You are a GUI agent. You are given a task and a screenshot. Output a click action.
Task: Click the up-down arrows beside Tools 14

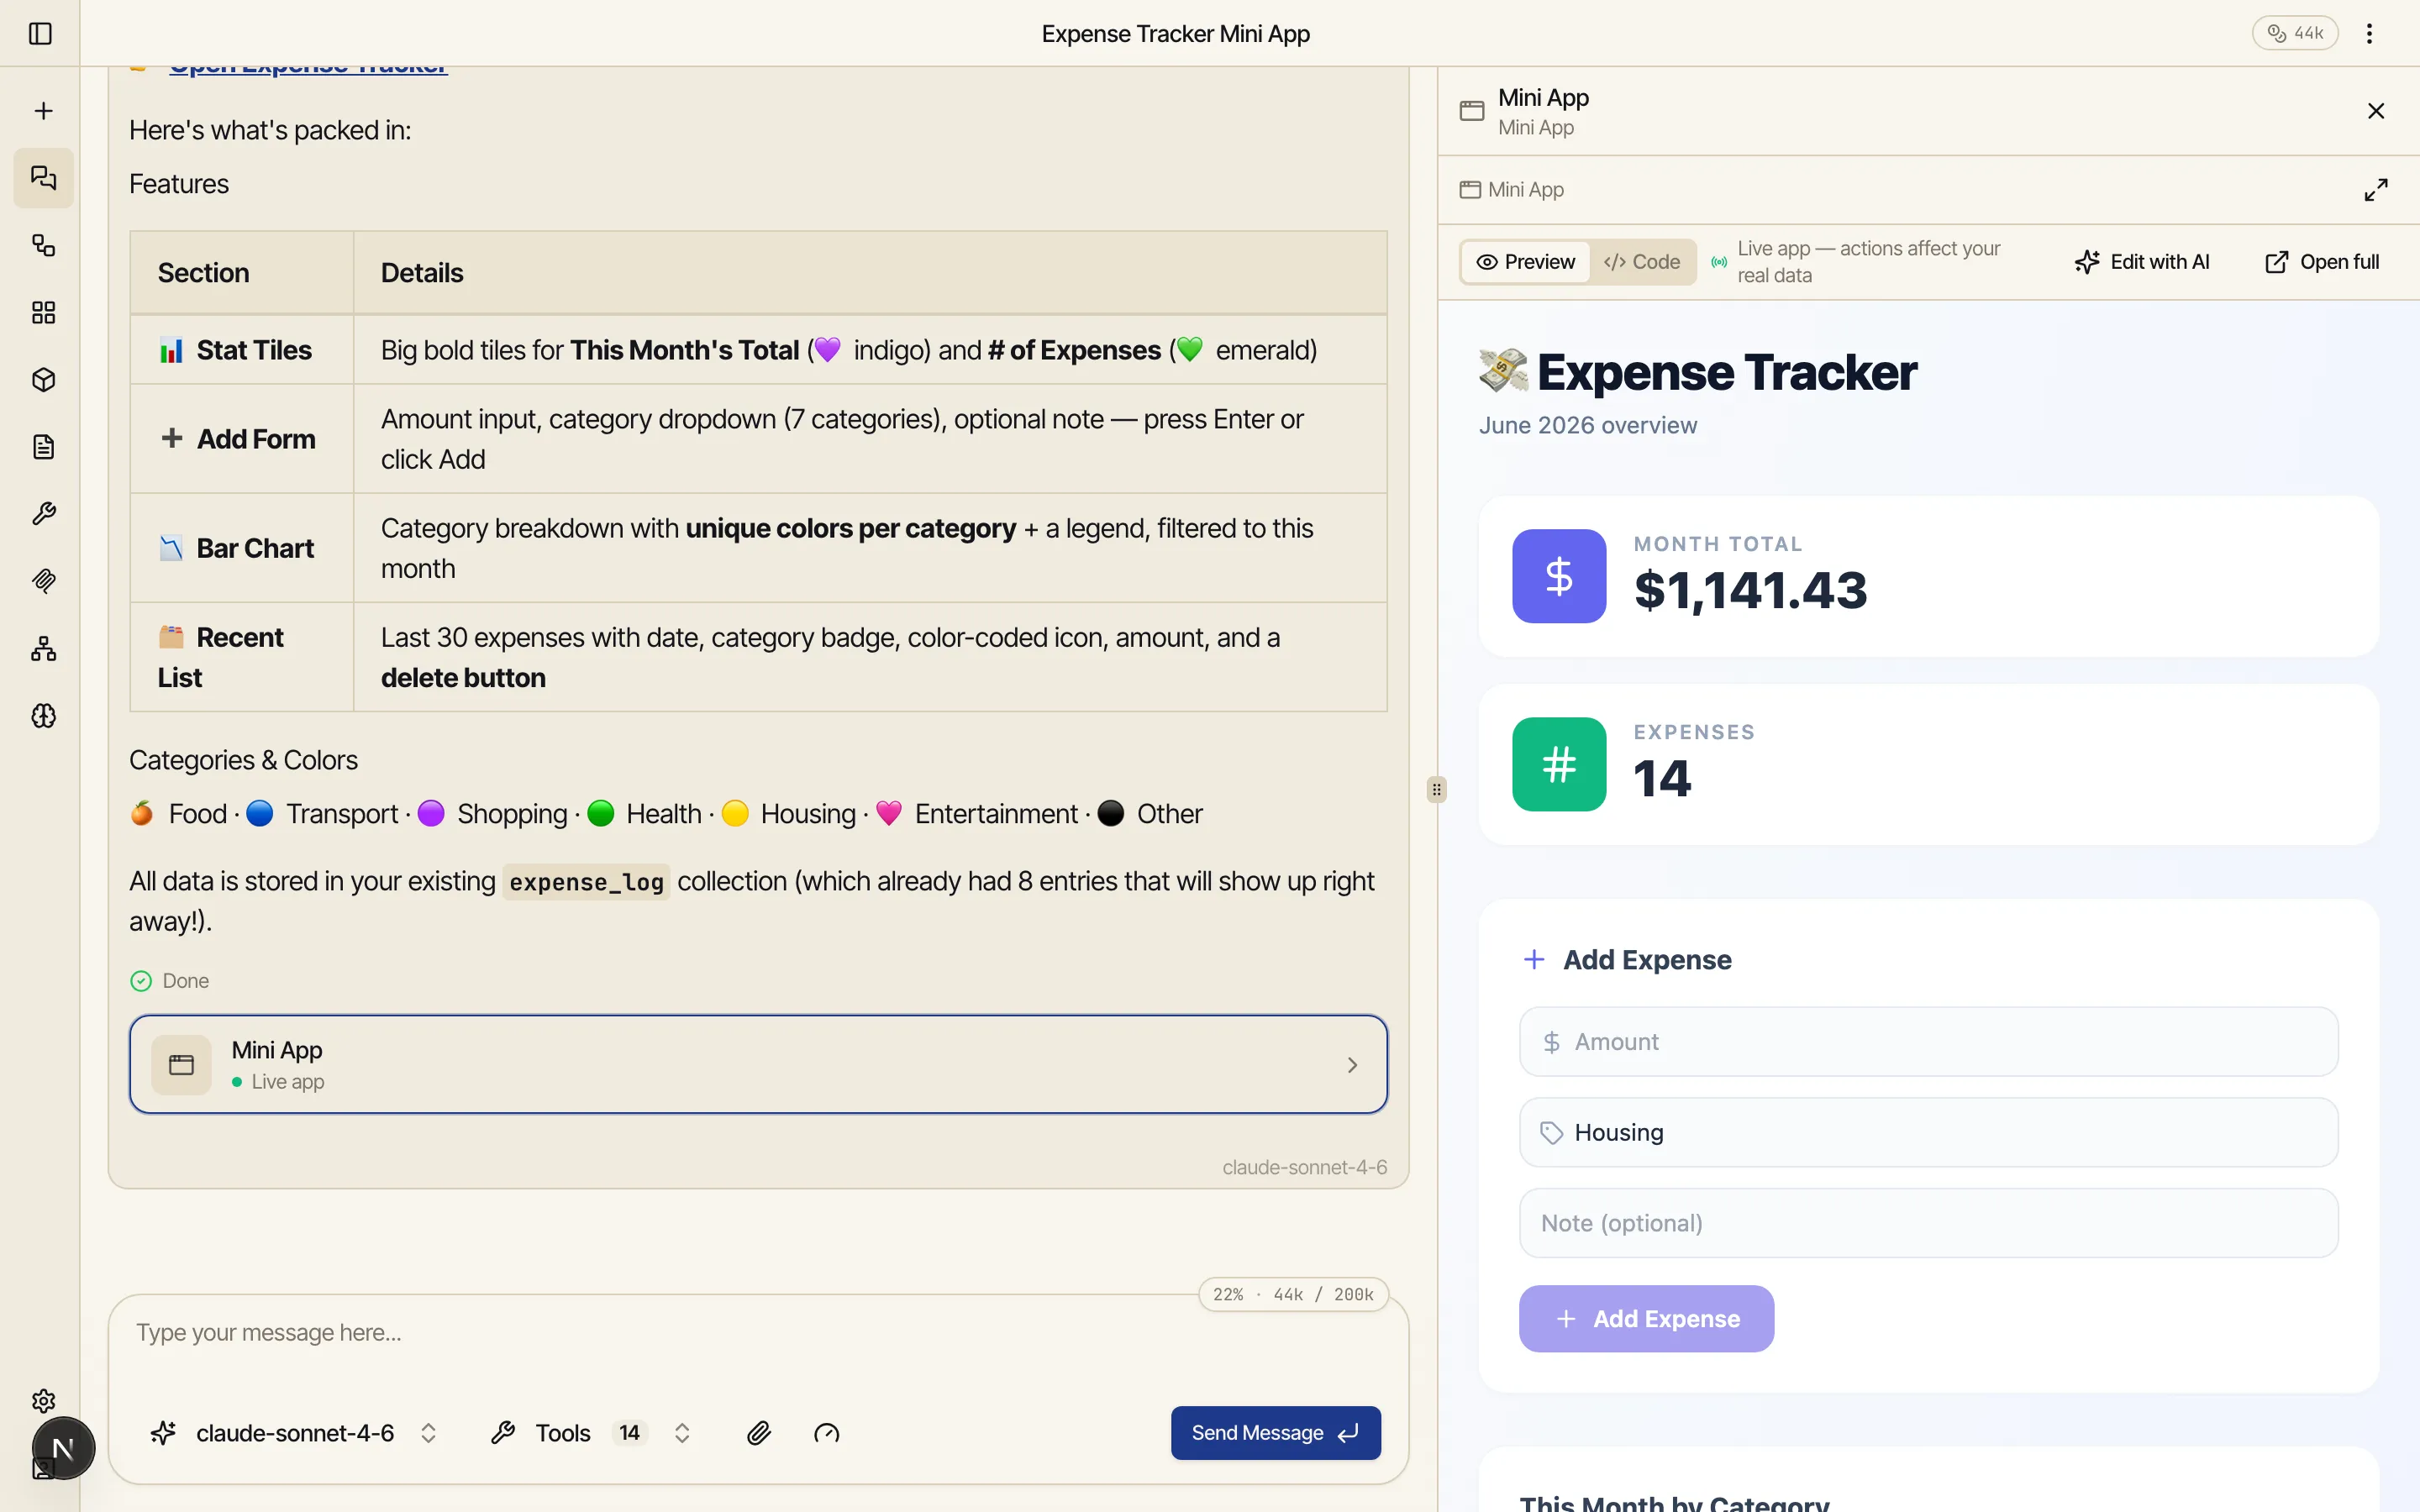coord(682,1433)
